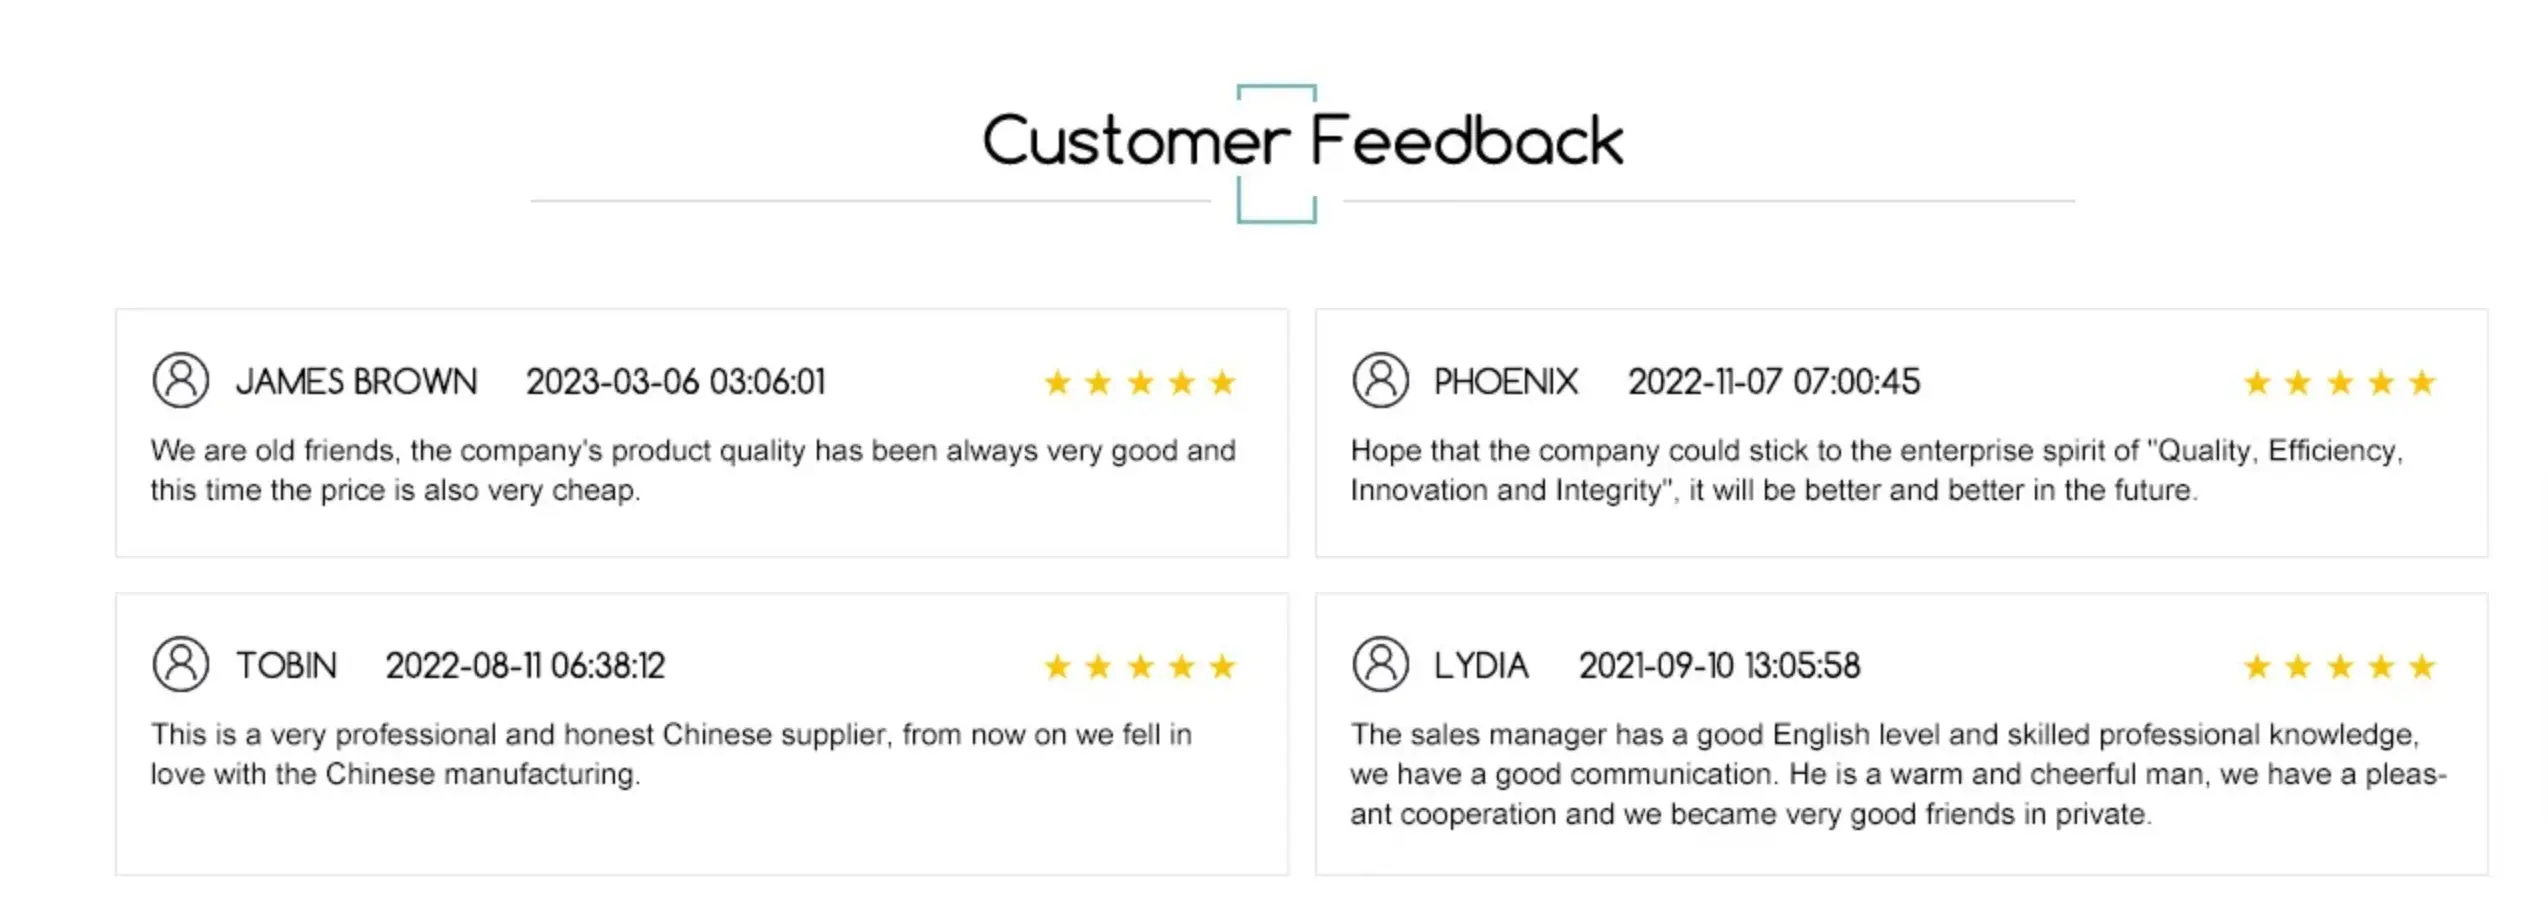Click Tobin's user avatar icon

click(x=181, y=664)
